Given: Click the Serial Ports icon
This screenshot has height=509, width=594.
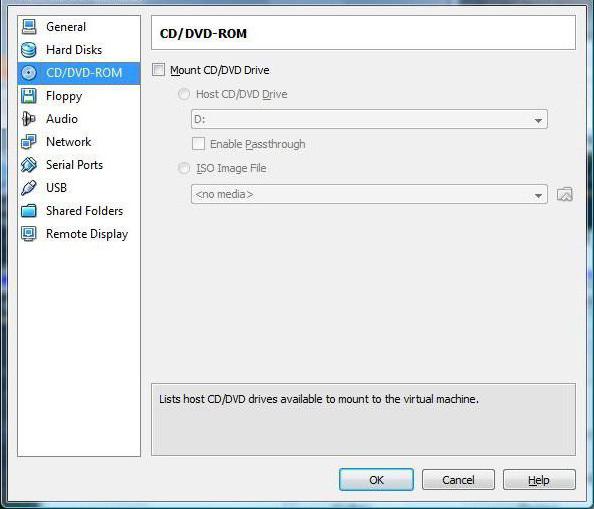Looking at the screenshot, I should (29, 165).
